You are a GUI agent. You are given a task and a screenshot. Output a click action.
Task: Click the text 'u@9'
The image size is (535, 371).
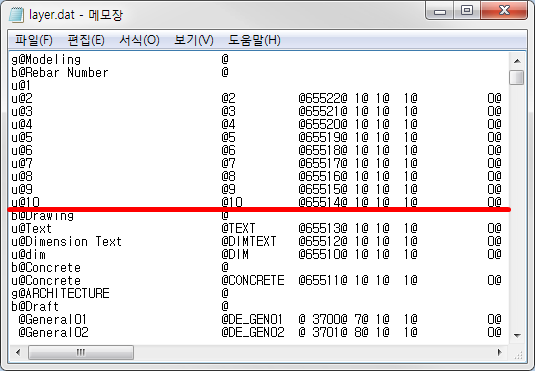click(22, 189)
